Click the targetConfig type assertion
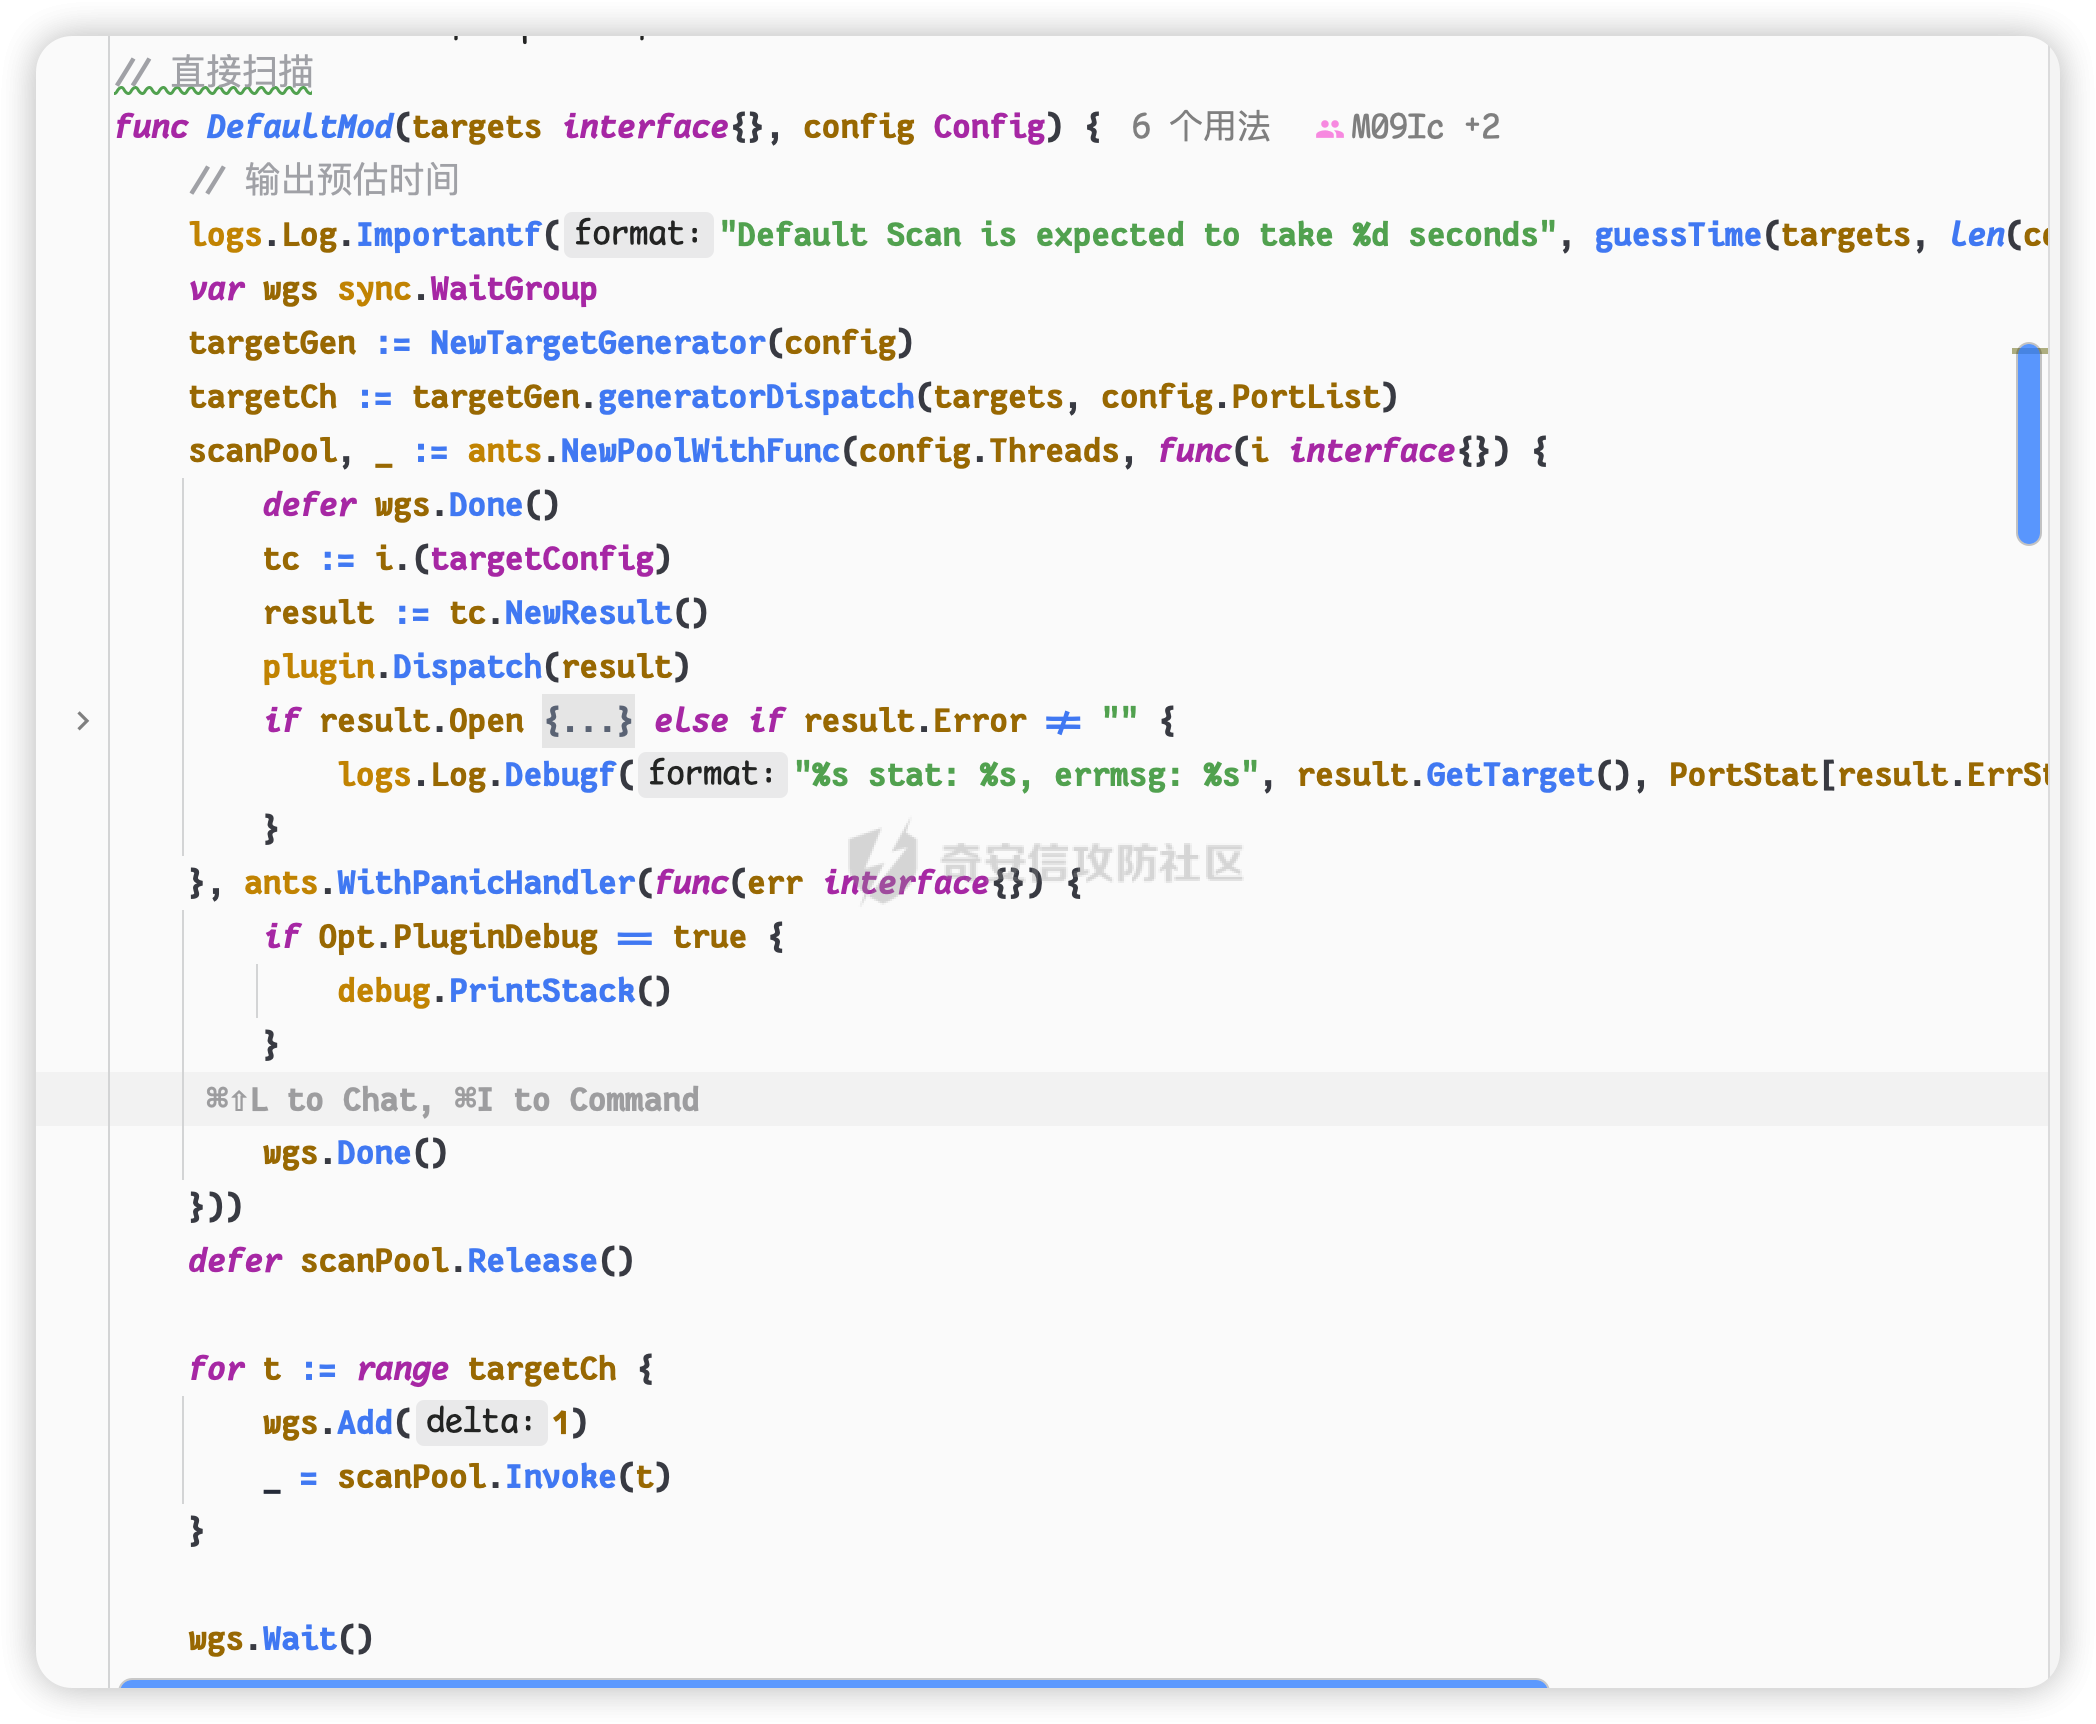 [x=542, y=559]
